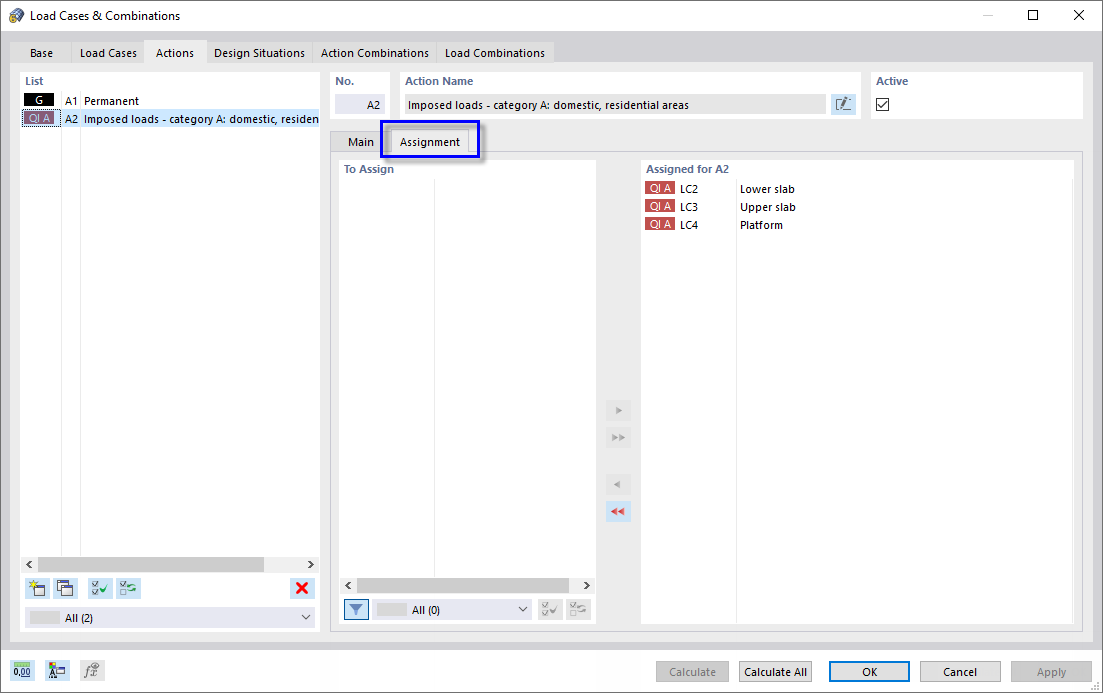Click the remove all red double arrow
Viewport: 1103px width, 693px height.
coord(618,511)
